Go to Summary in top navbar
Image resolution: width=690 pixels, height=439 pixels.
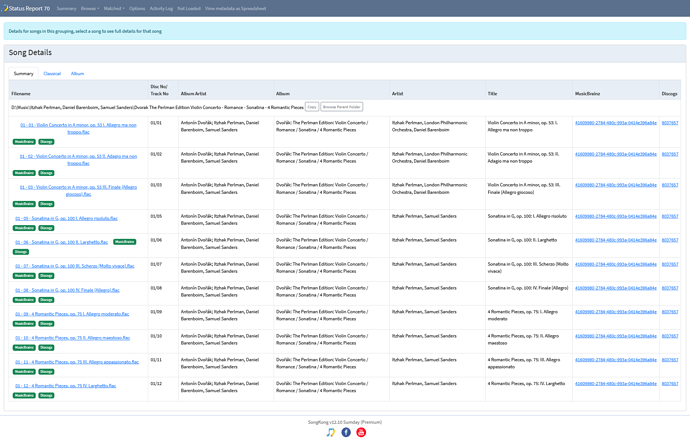pyautogui.click(x=66, y=8)
